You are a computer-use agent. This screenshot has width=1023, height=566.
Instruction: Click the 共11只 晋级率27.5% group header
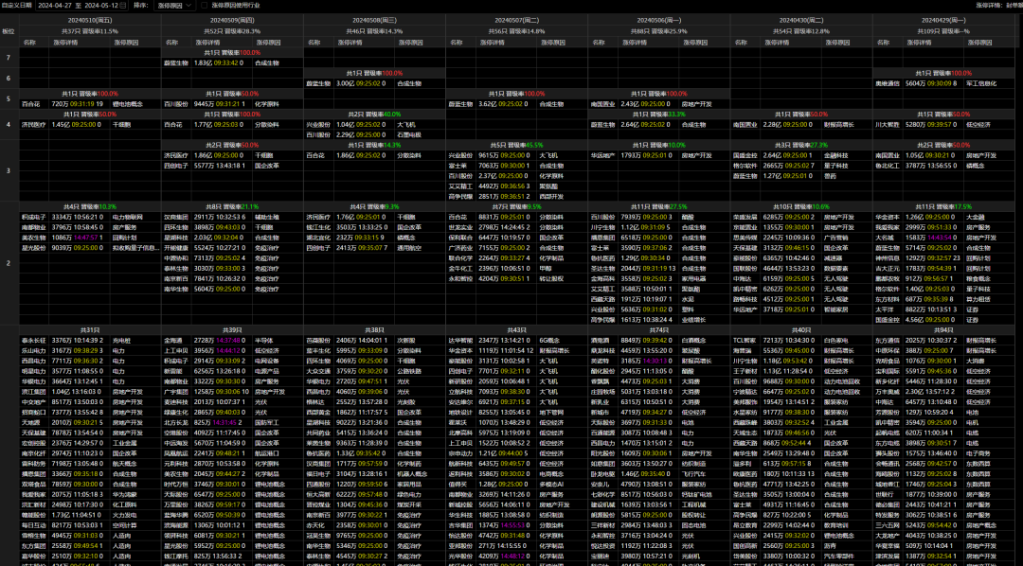[659, 207]
